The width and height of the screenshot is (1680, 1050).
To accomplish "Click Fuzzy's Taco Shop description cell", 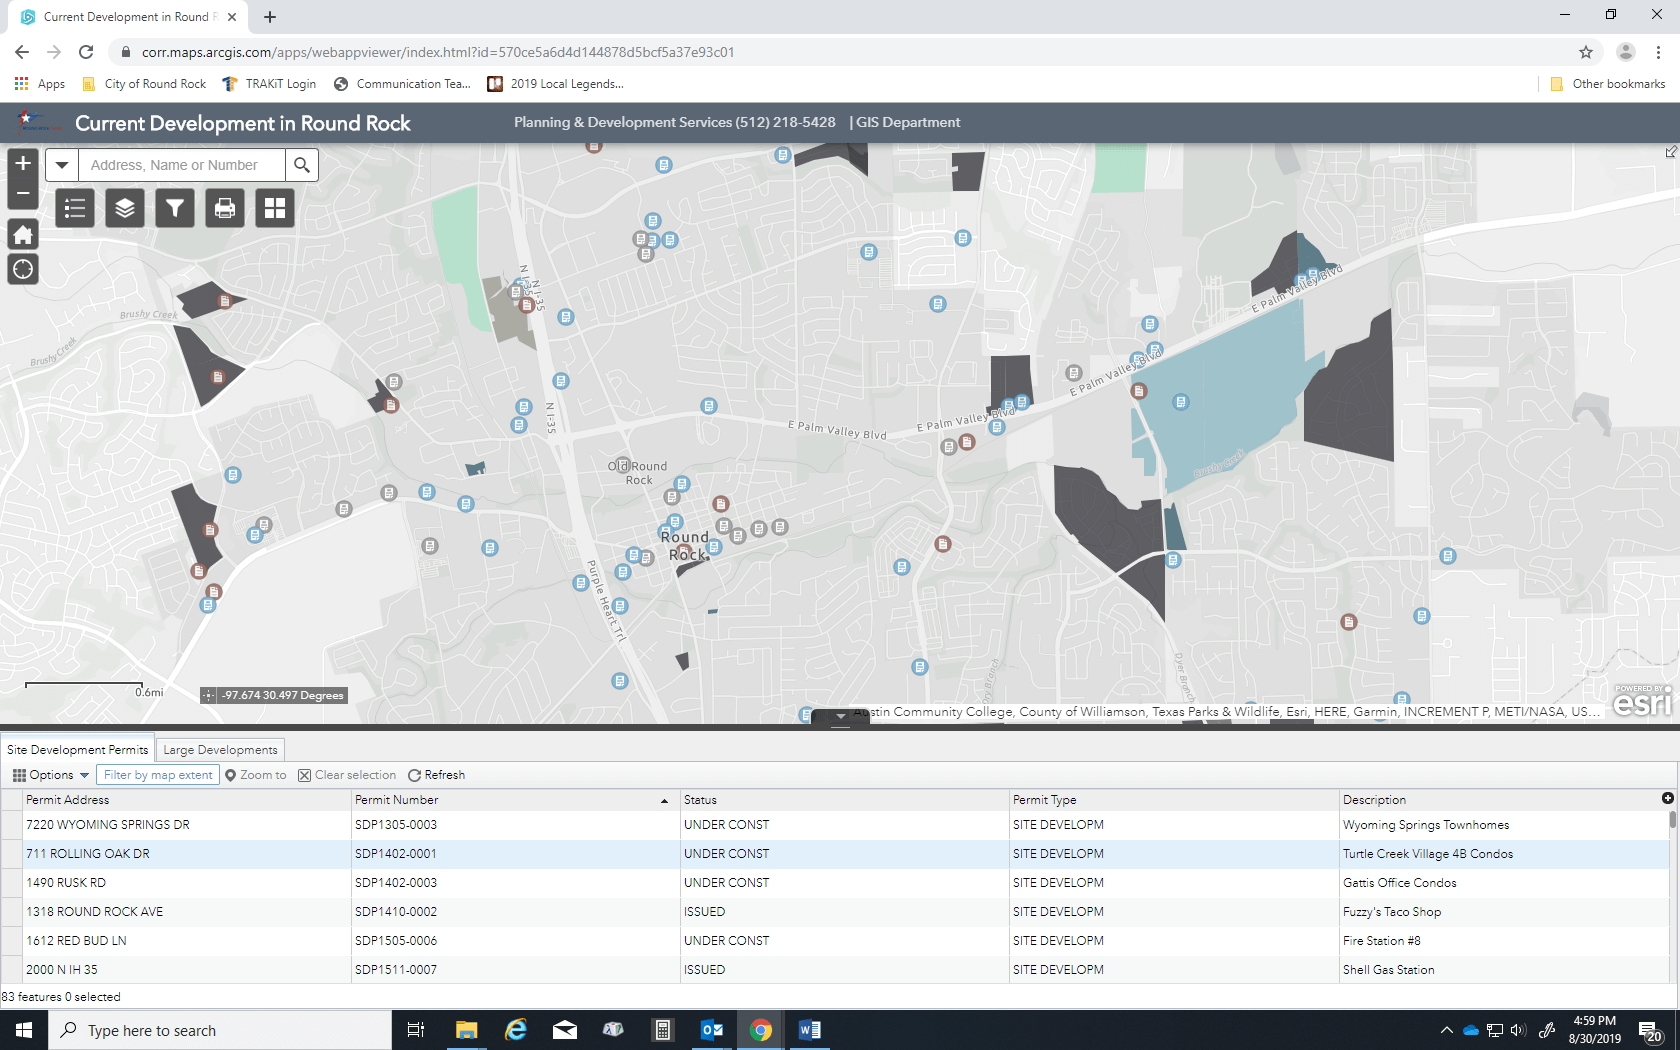I will (x=1504, y=912).
